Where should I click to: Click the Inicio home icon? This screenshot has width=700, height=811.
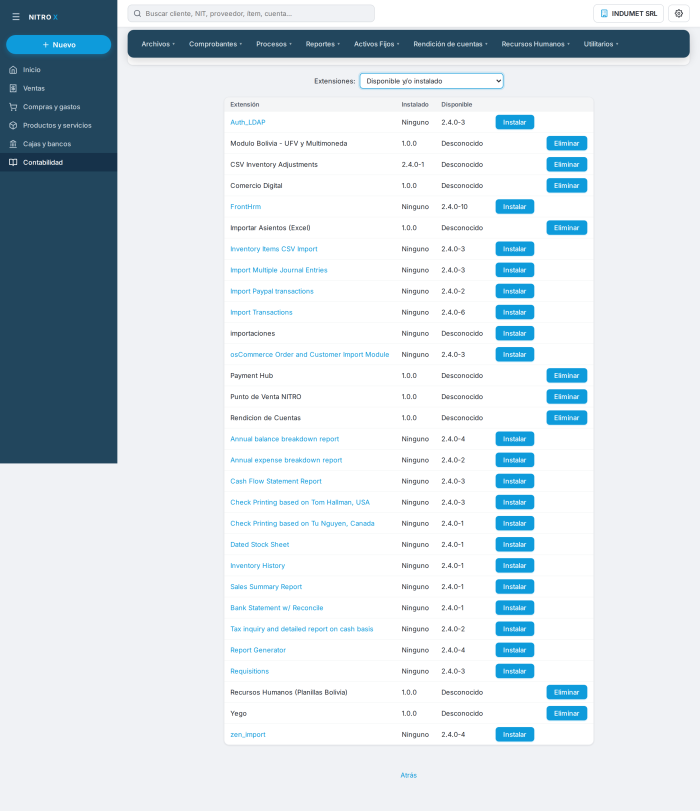(x=13, y=70)
